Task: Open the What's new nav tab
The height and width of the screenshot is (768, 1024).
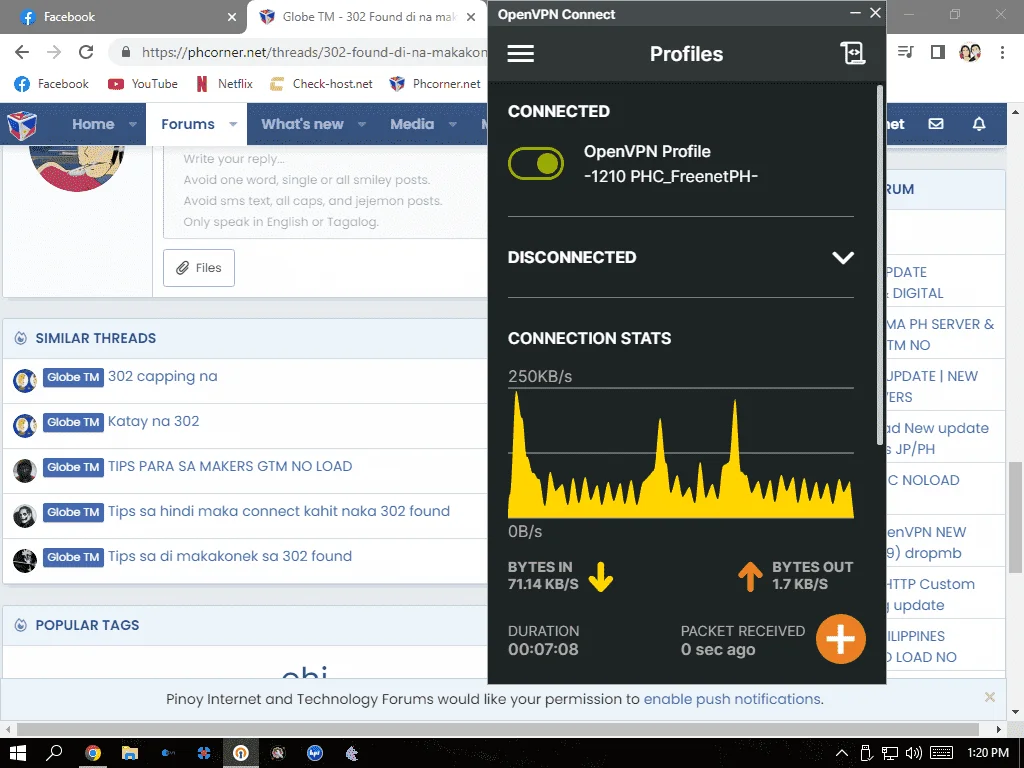Action: [302, 124]
